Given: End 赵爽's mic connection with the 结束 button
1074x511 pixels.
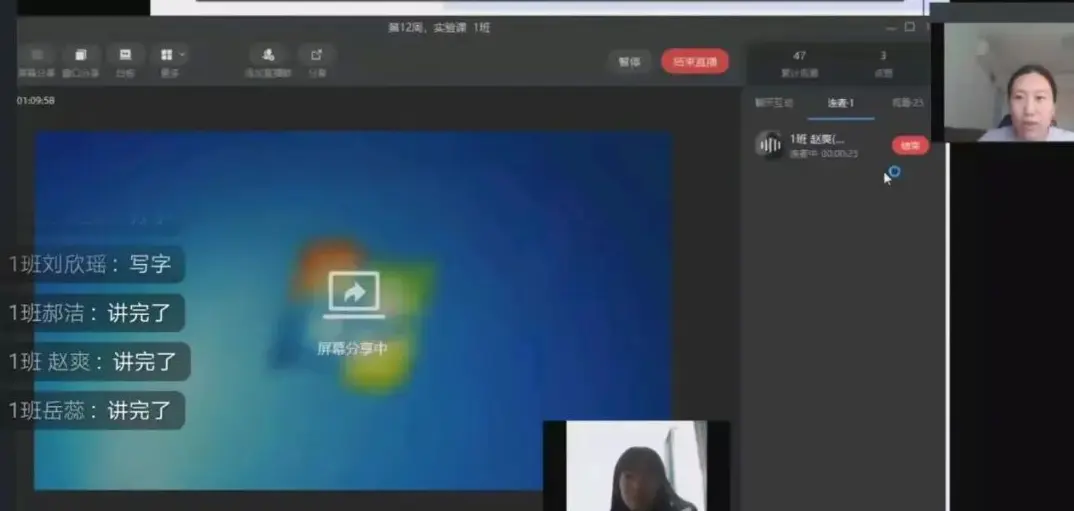Looking at the screenshot, I should pyautogui.click(x=910, y=145).
